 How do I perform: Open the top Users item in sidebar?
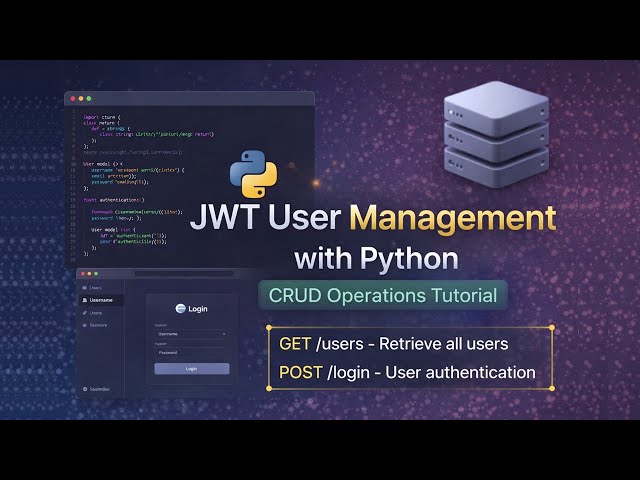click(x=92, y=288)
